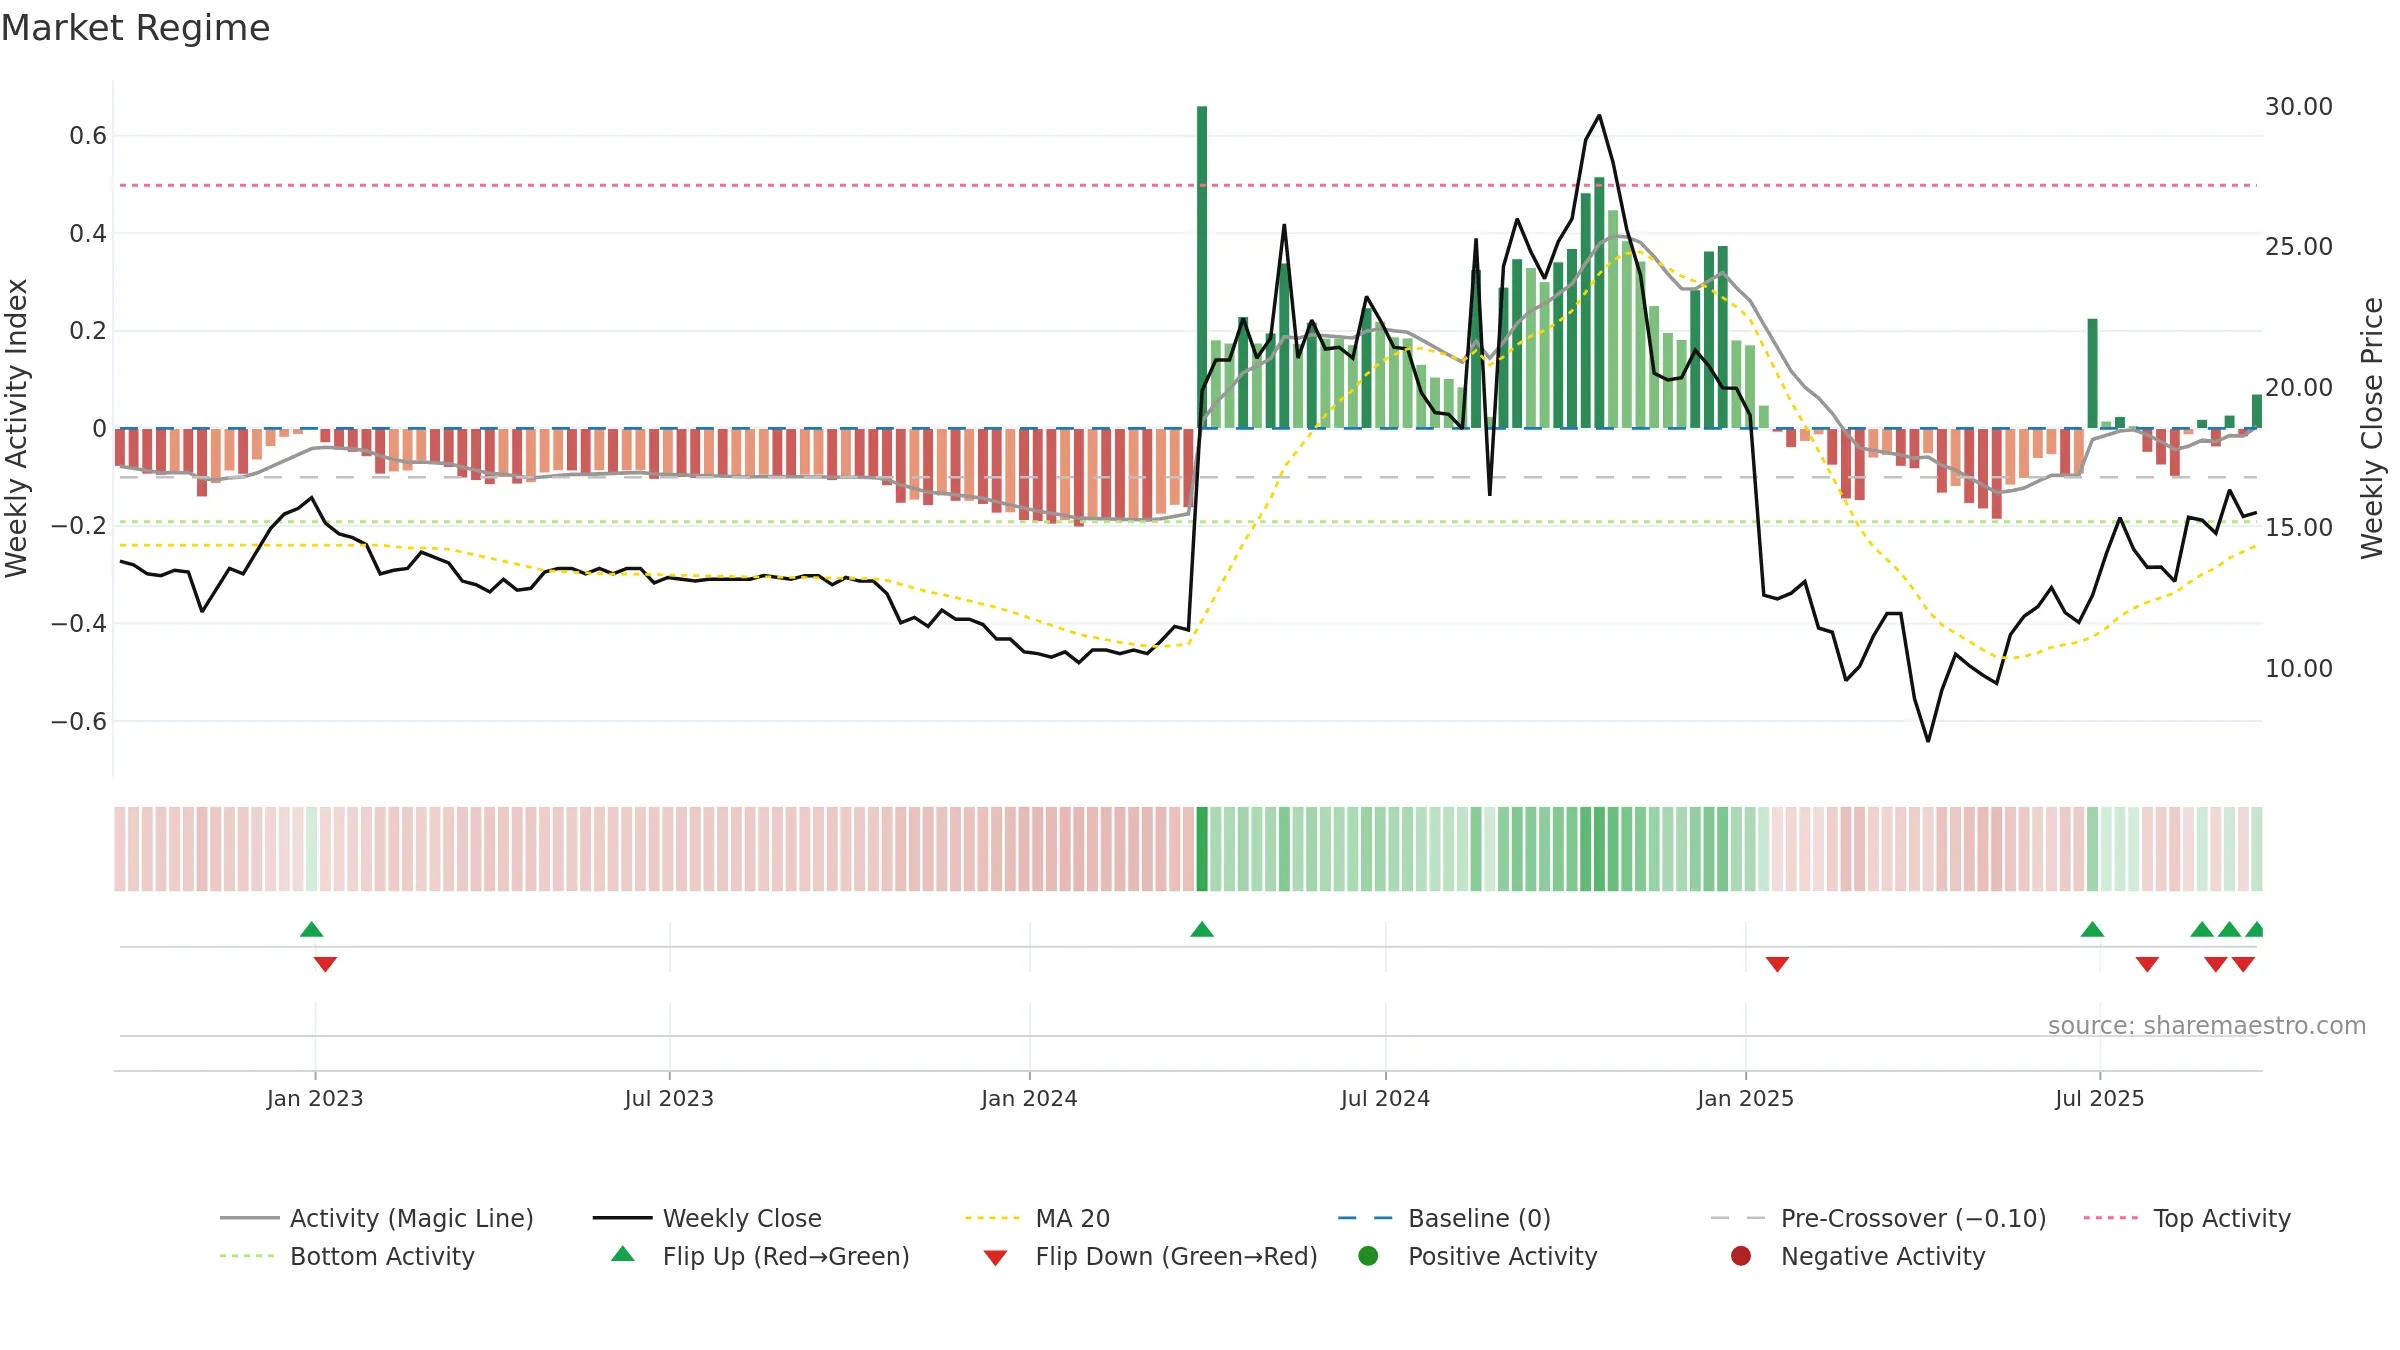Toggle Activity (Magic Line) legend entry

coord(377,1218)
